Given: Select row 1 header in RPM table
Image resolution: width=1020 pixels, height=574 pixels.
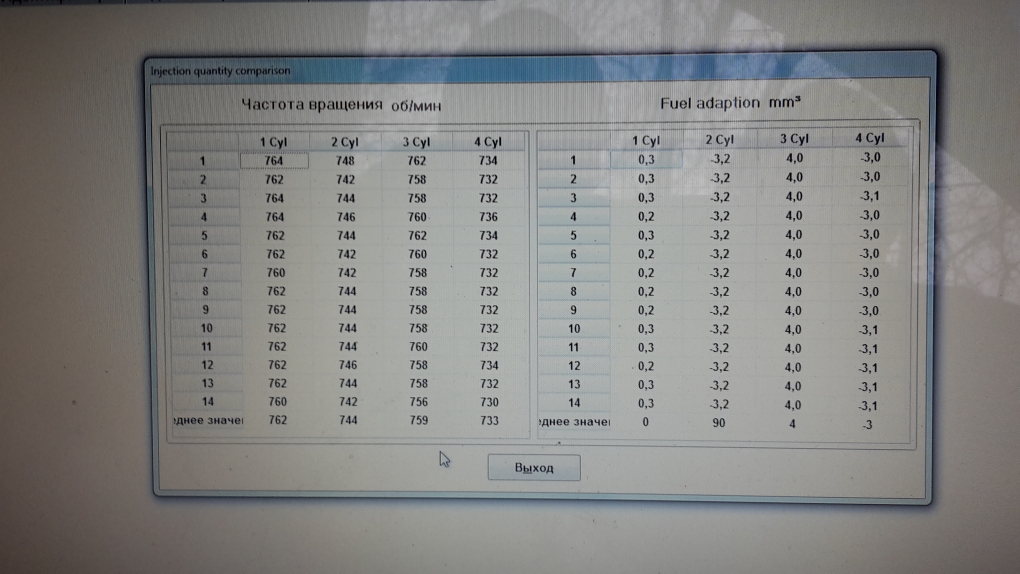Looking at the screenshot, I should (x=202, y=161).
